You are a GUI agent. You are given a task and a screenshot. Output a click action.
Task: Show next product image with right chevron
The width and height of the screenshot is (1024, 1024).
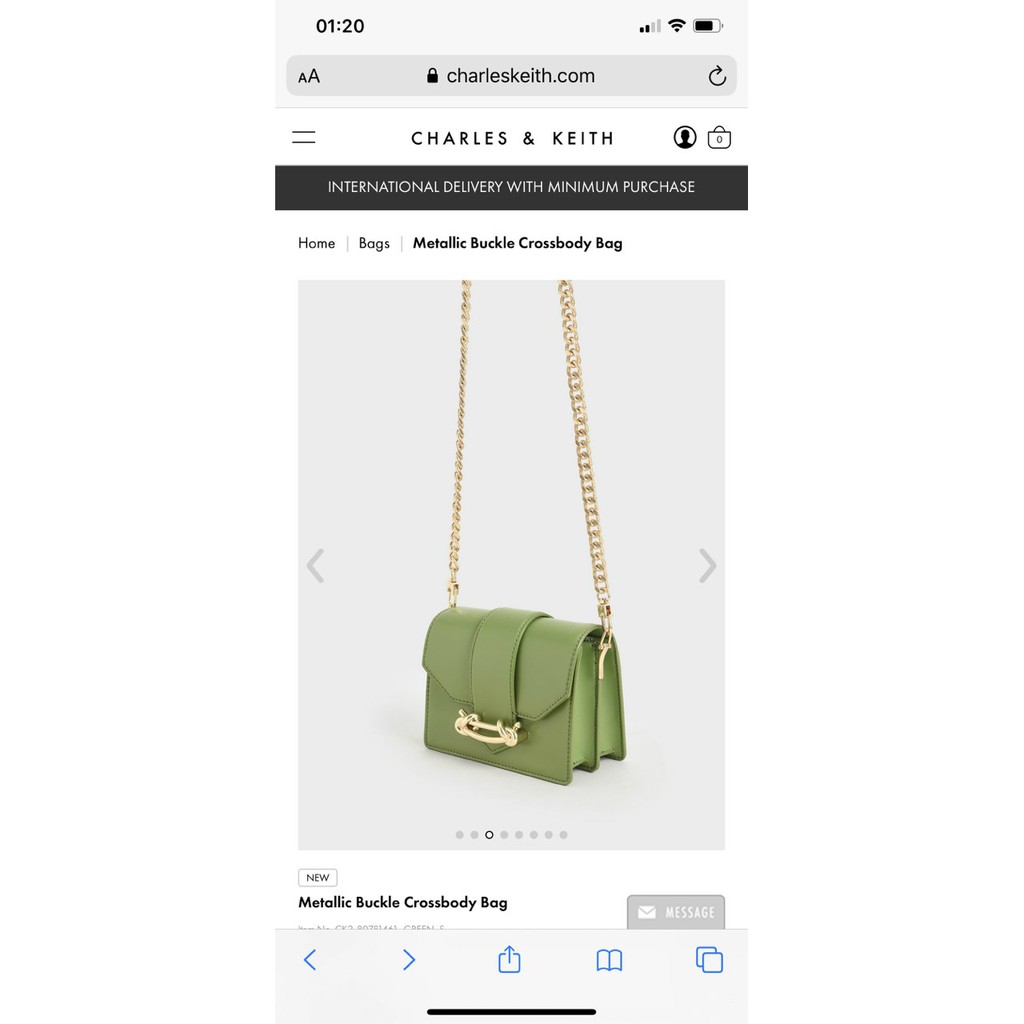[707, 565]
